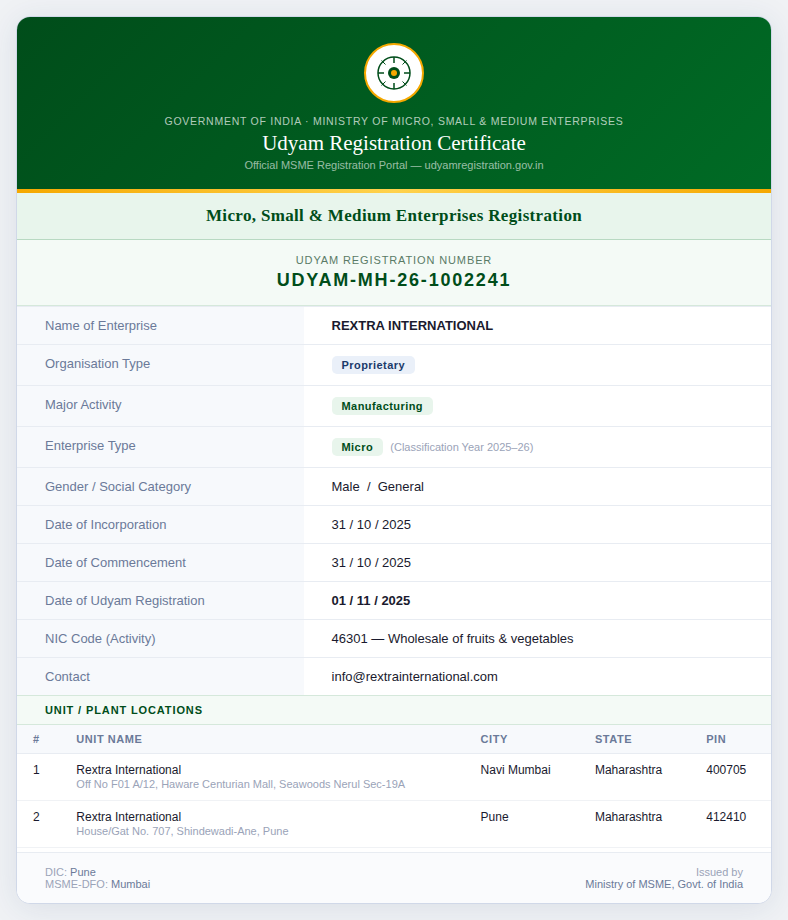Click Maharashtra in the Navi Mumbai row
The height and width of the screenshot is (920, 788).
coord(628,770)
